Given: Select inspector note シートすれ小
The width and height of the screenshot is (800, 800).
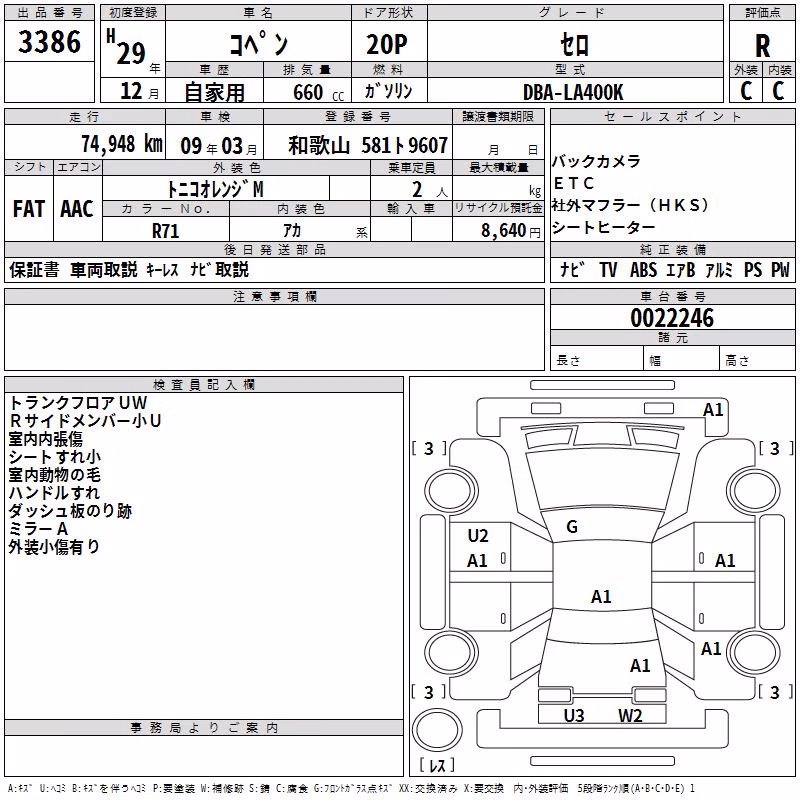Looking at the screenshot, I should pyautogui.click(x=55, y=457).
